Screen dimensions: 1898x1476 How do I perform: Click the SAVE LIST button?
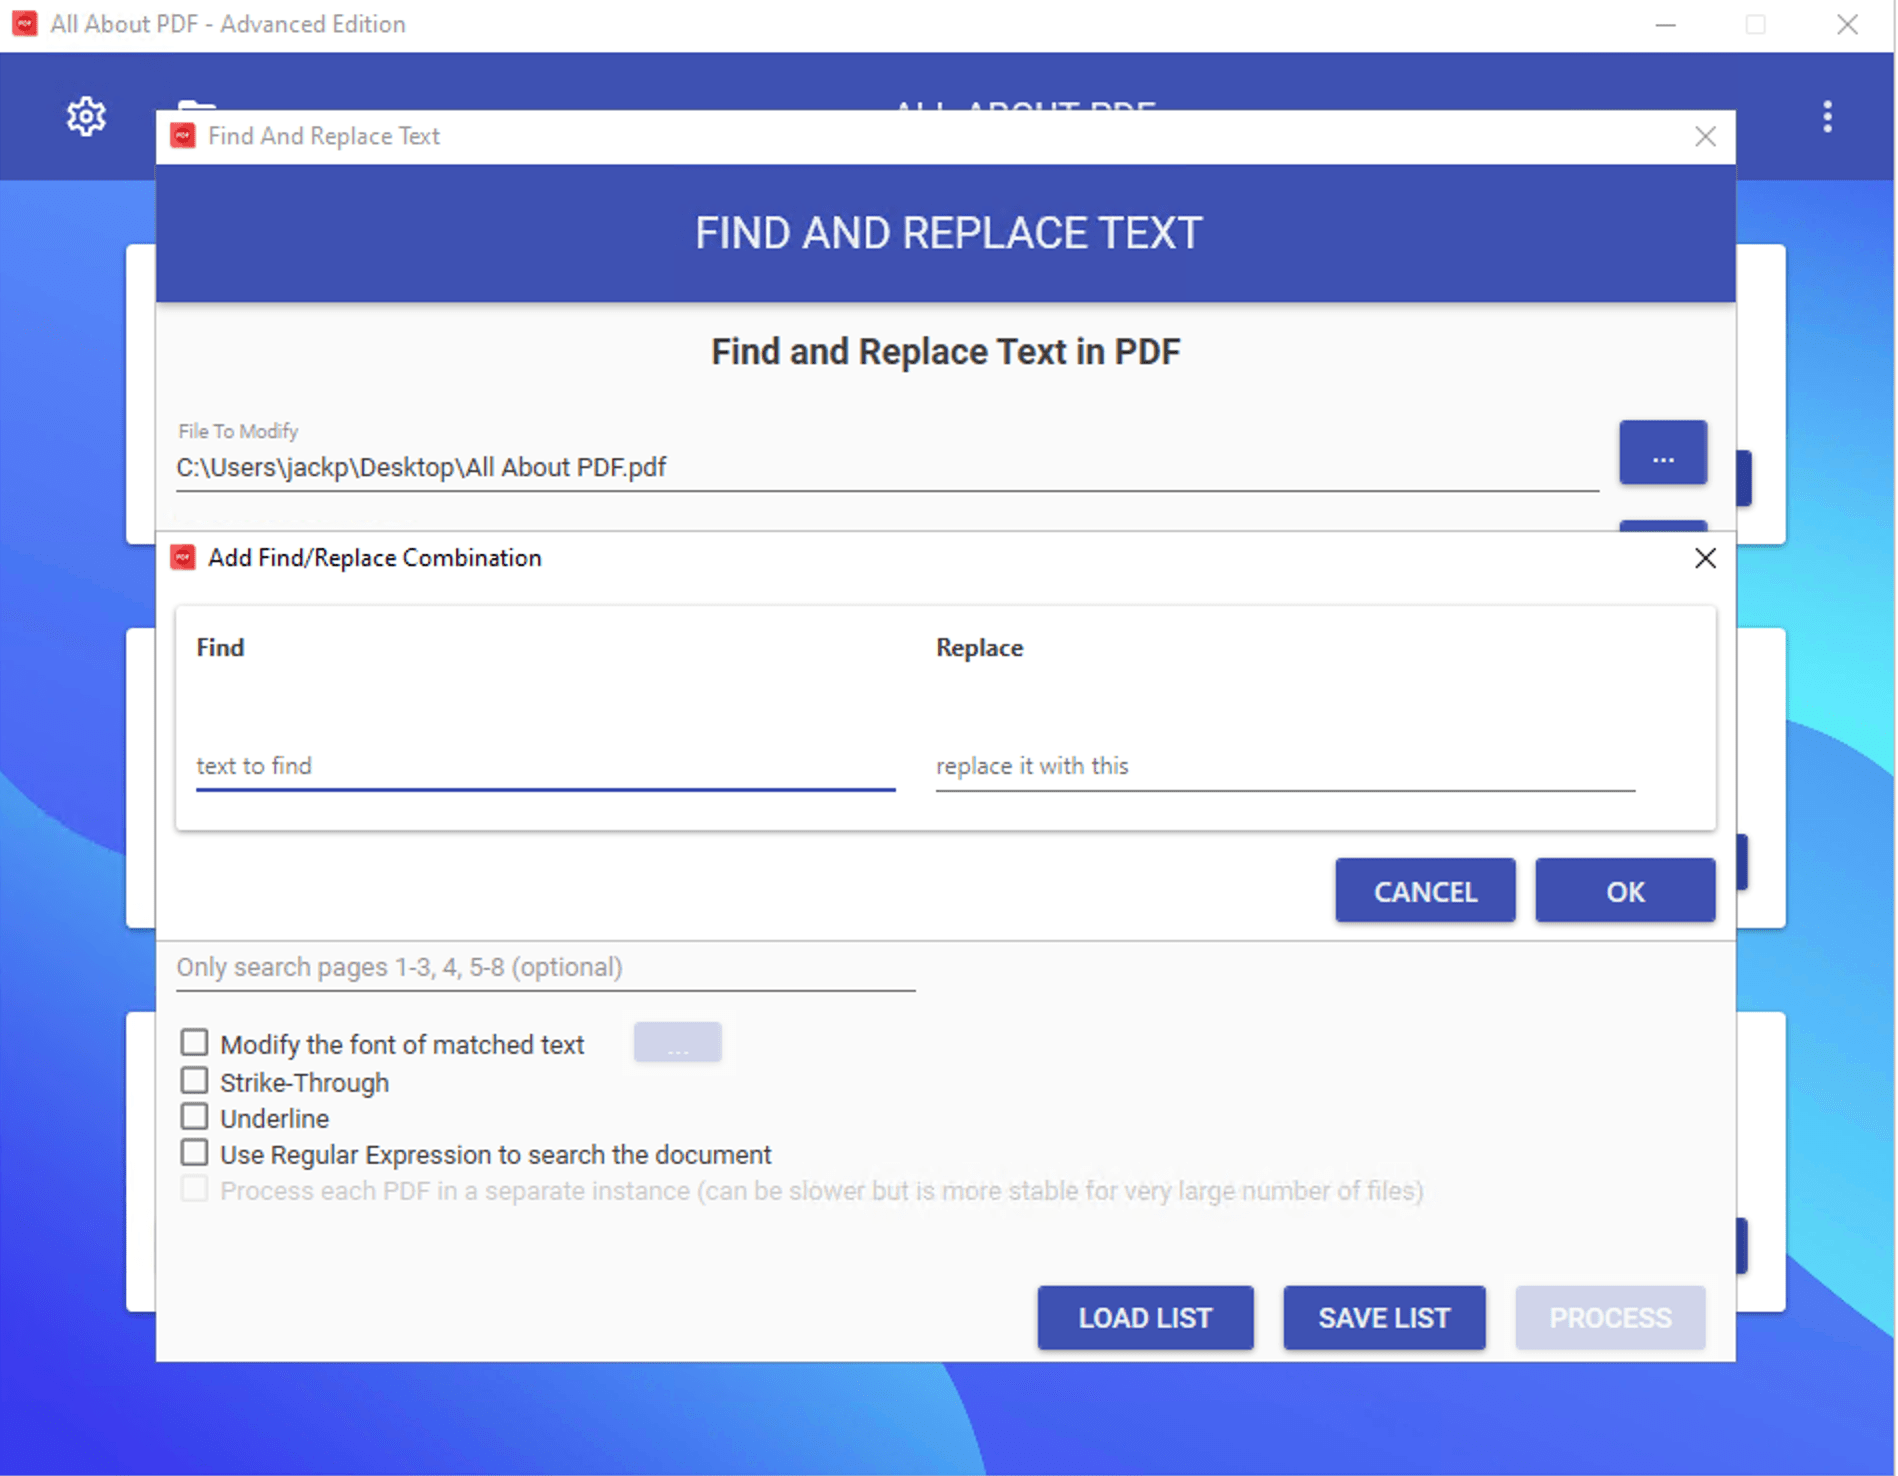(1384, 1318)
